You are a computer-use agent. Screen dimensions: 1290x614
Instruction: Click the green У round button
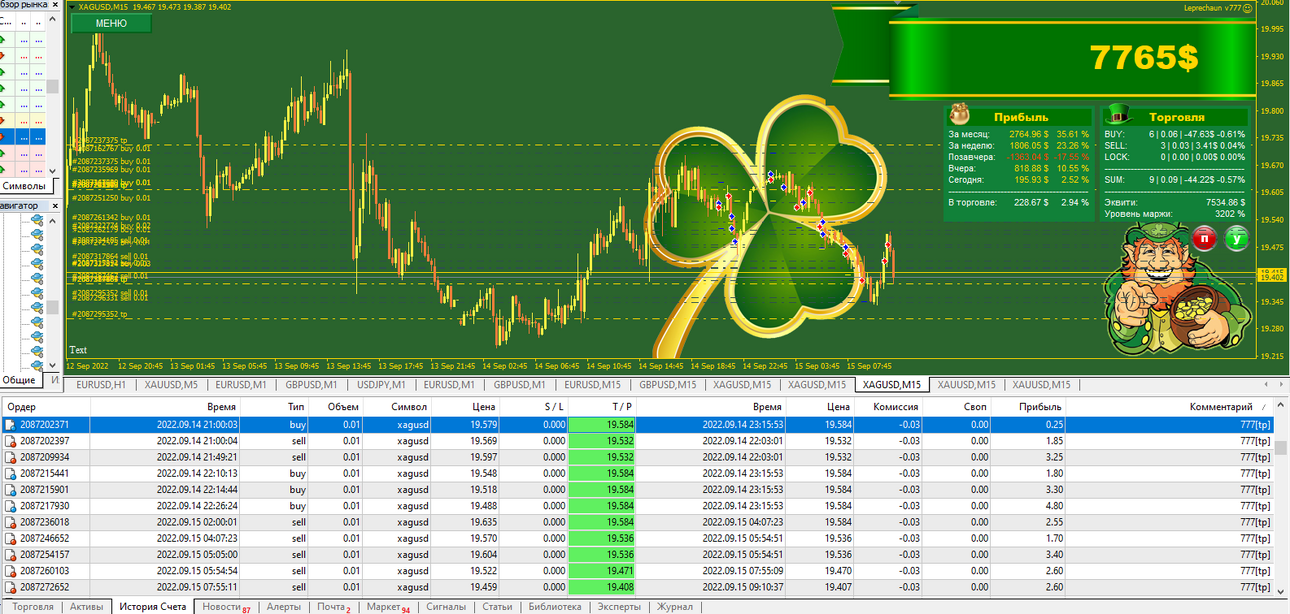1237,238
